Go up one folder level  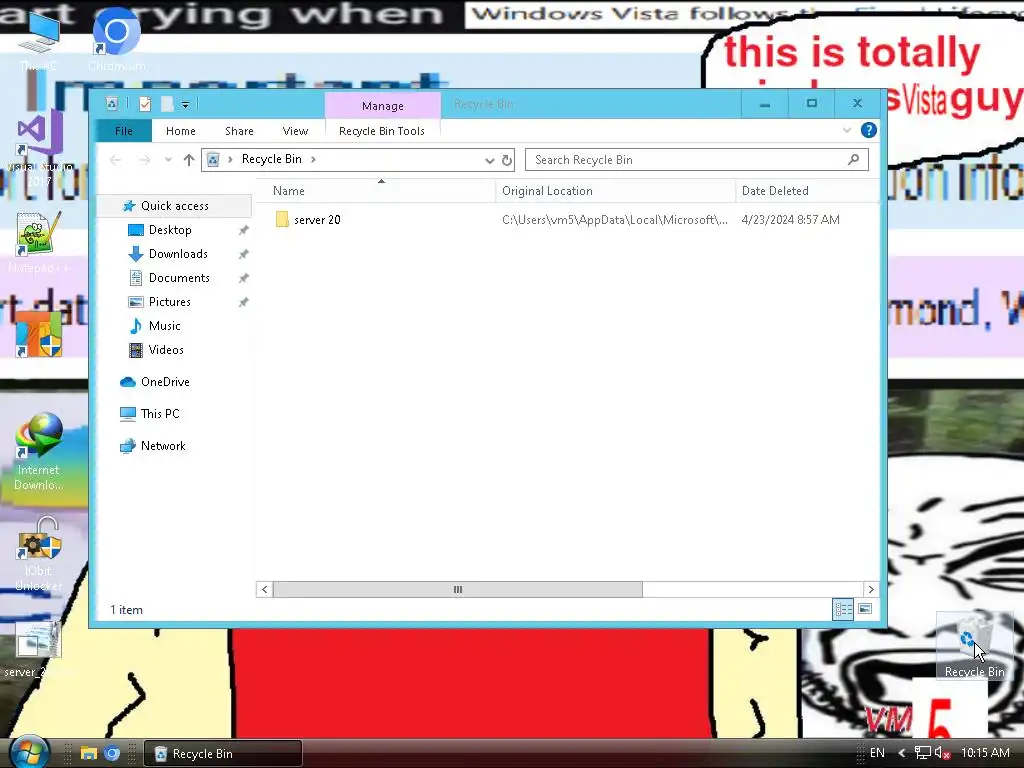coord(189,160)
